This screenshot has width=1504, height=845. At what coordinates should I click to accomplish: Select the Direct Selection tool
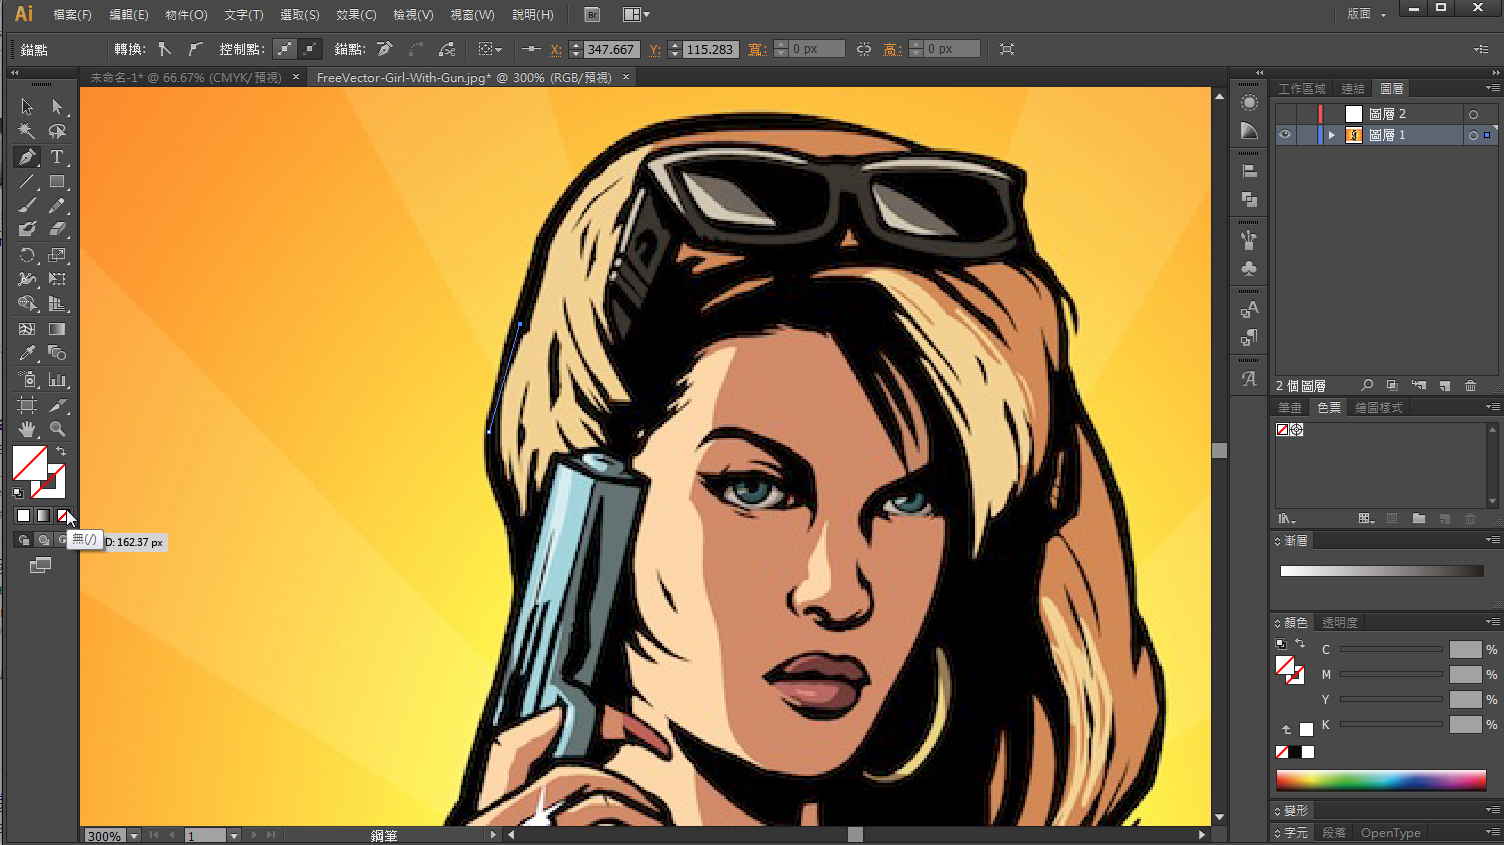tap(57, 107)
